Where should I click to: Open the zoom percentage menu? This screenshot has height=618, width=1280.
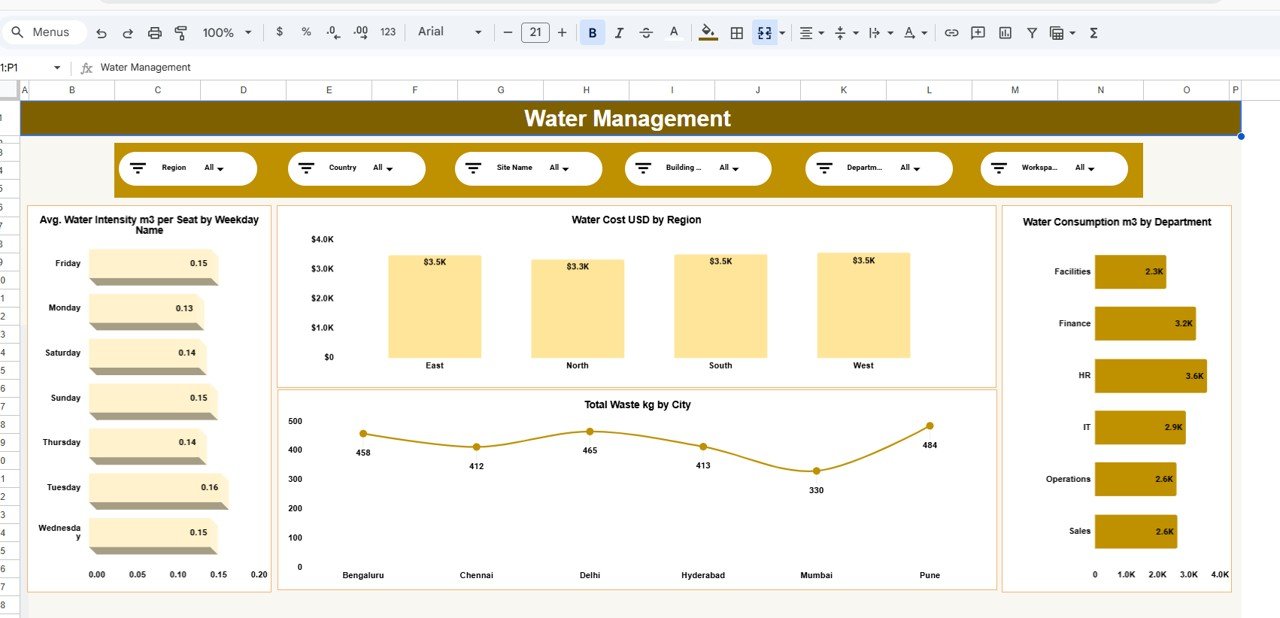[x=222, y=32]
